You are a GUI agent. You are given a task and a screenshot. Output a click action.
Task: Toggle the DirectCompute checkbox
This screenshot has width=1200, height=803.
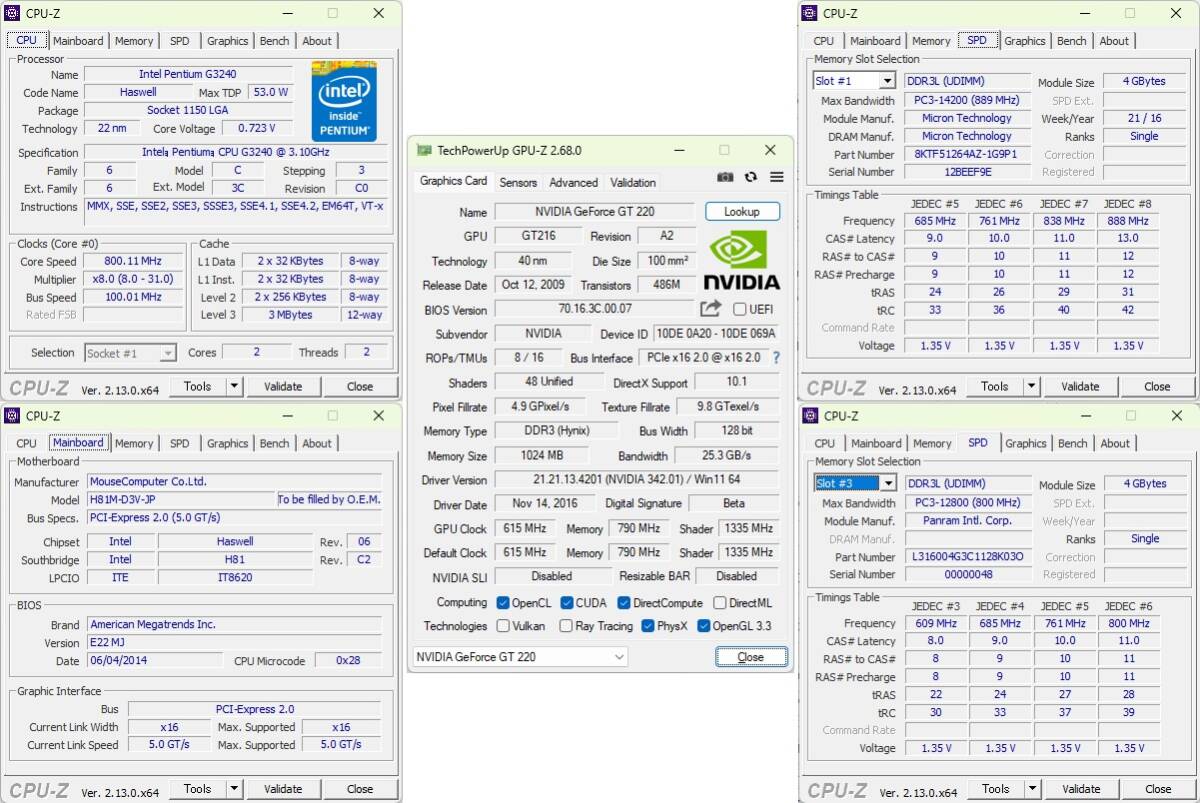[x=624, y=603]
